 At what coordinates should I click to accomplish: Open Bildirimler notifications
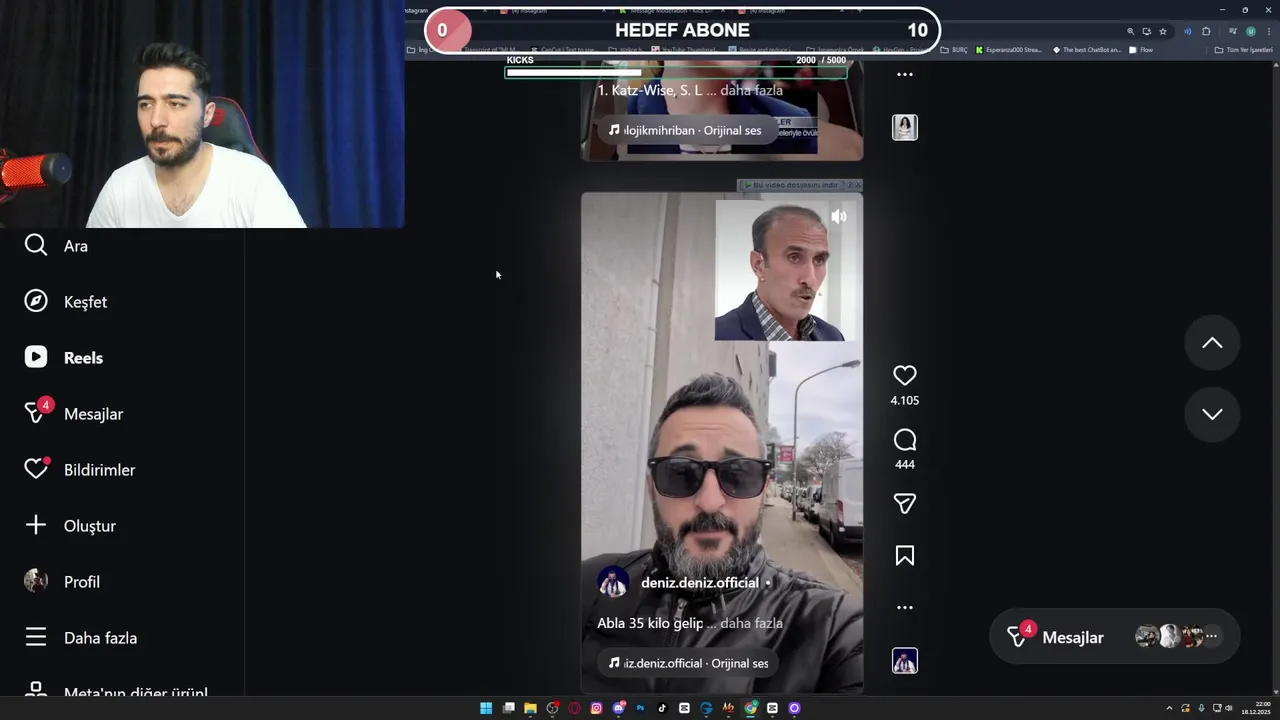[79, 469]
